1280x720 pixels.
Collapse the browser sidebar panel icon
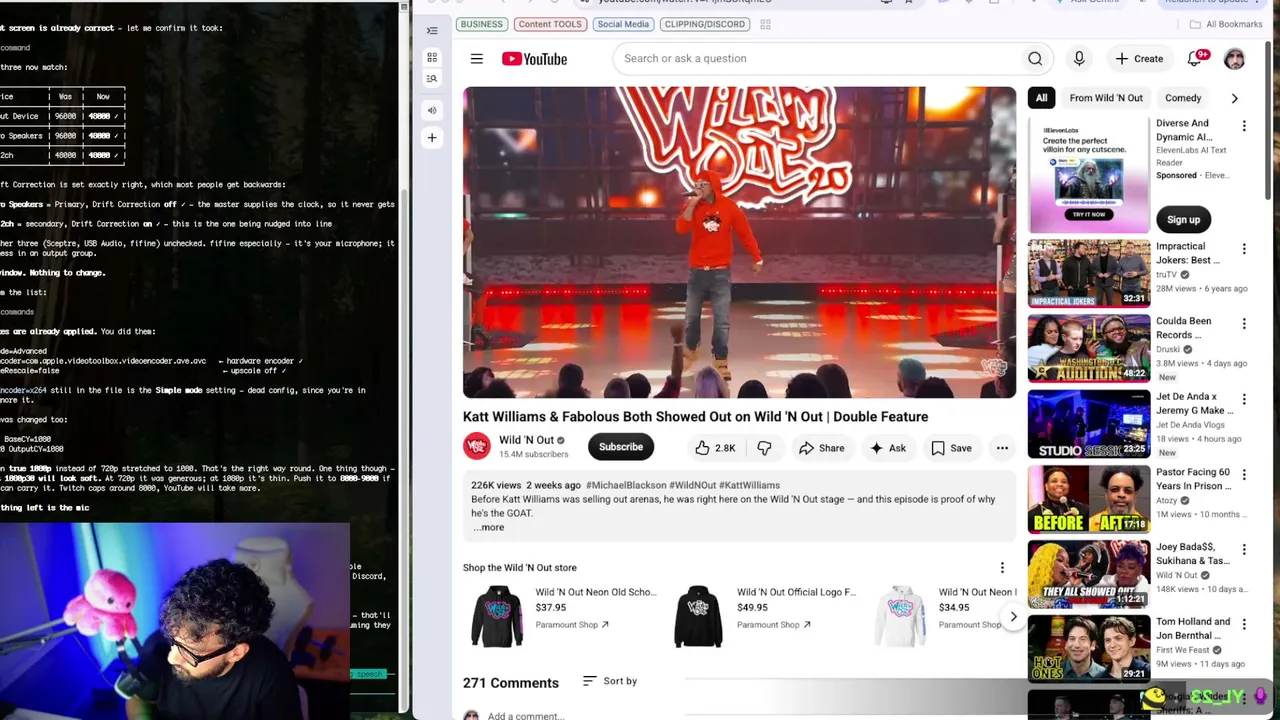(432, 31)
